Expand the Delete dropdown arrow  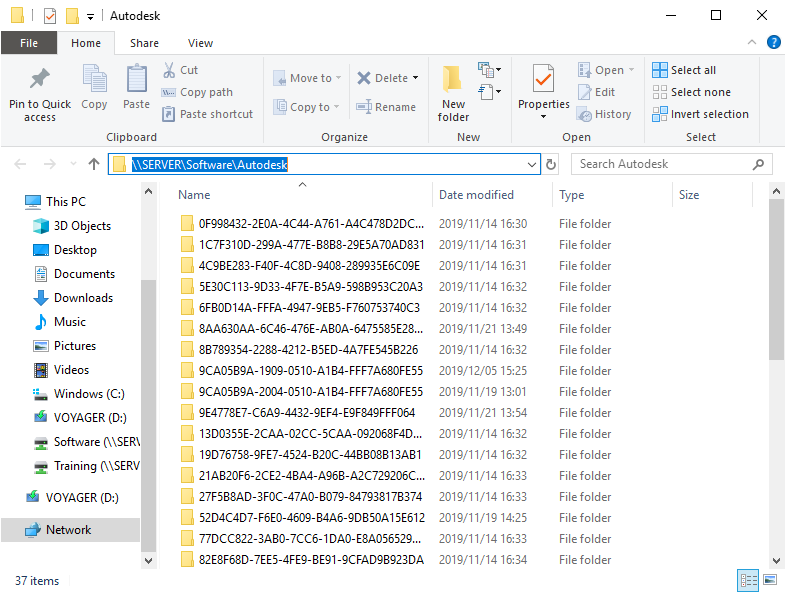click(416, 78)
